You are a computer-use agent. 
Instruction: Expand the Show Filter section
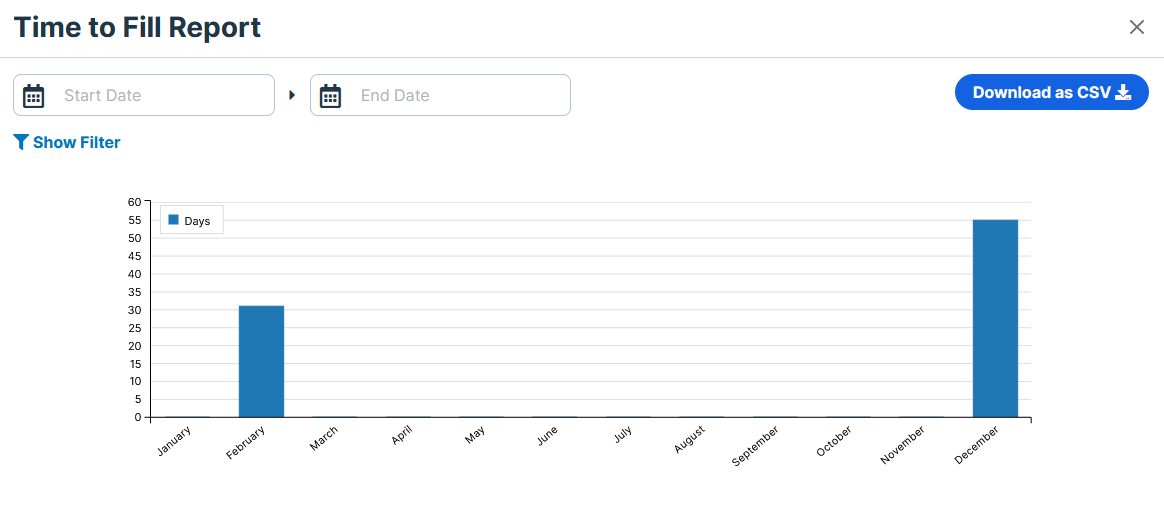coord(67,142)
